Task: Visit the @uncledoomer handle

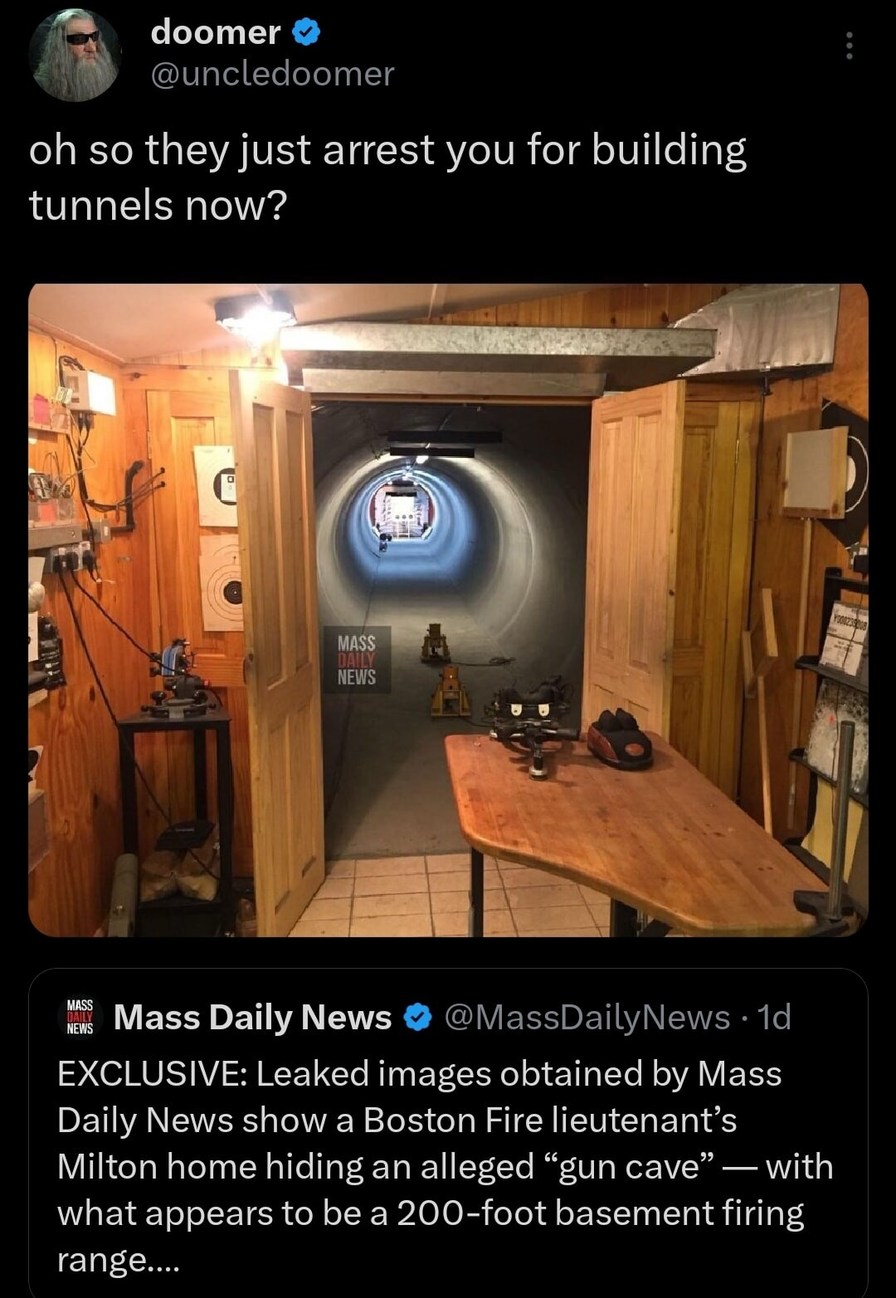Action: tap(272, 74)
